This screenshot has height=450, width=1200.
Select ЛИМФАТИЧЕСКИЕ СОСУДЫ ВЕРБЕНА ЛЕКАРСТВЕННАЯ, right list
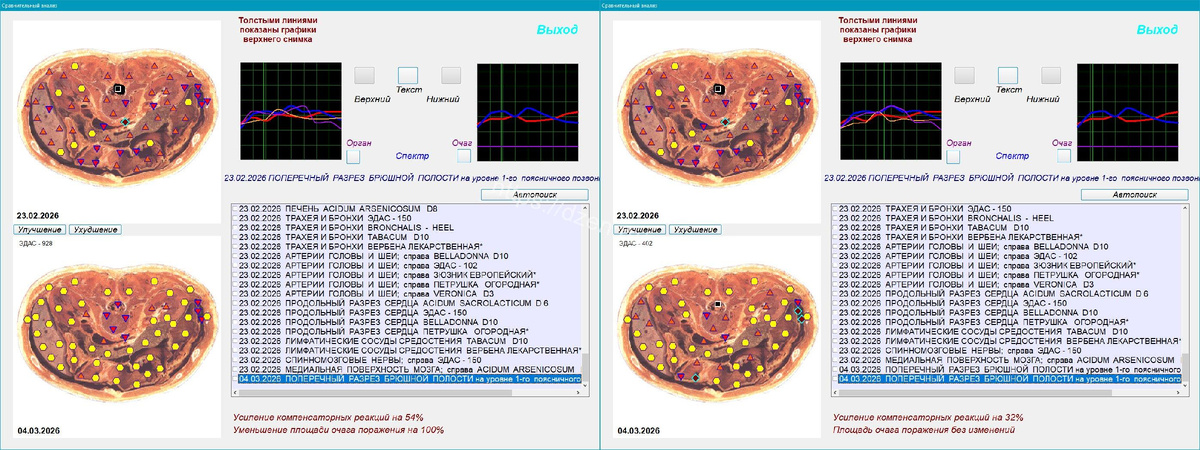point(1010,341)
